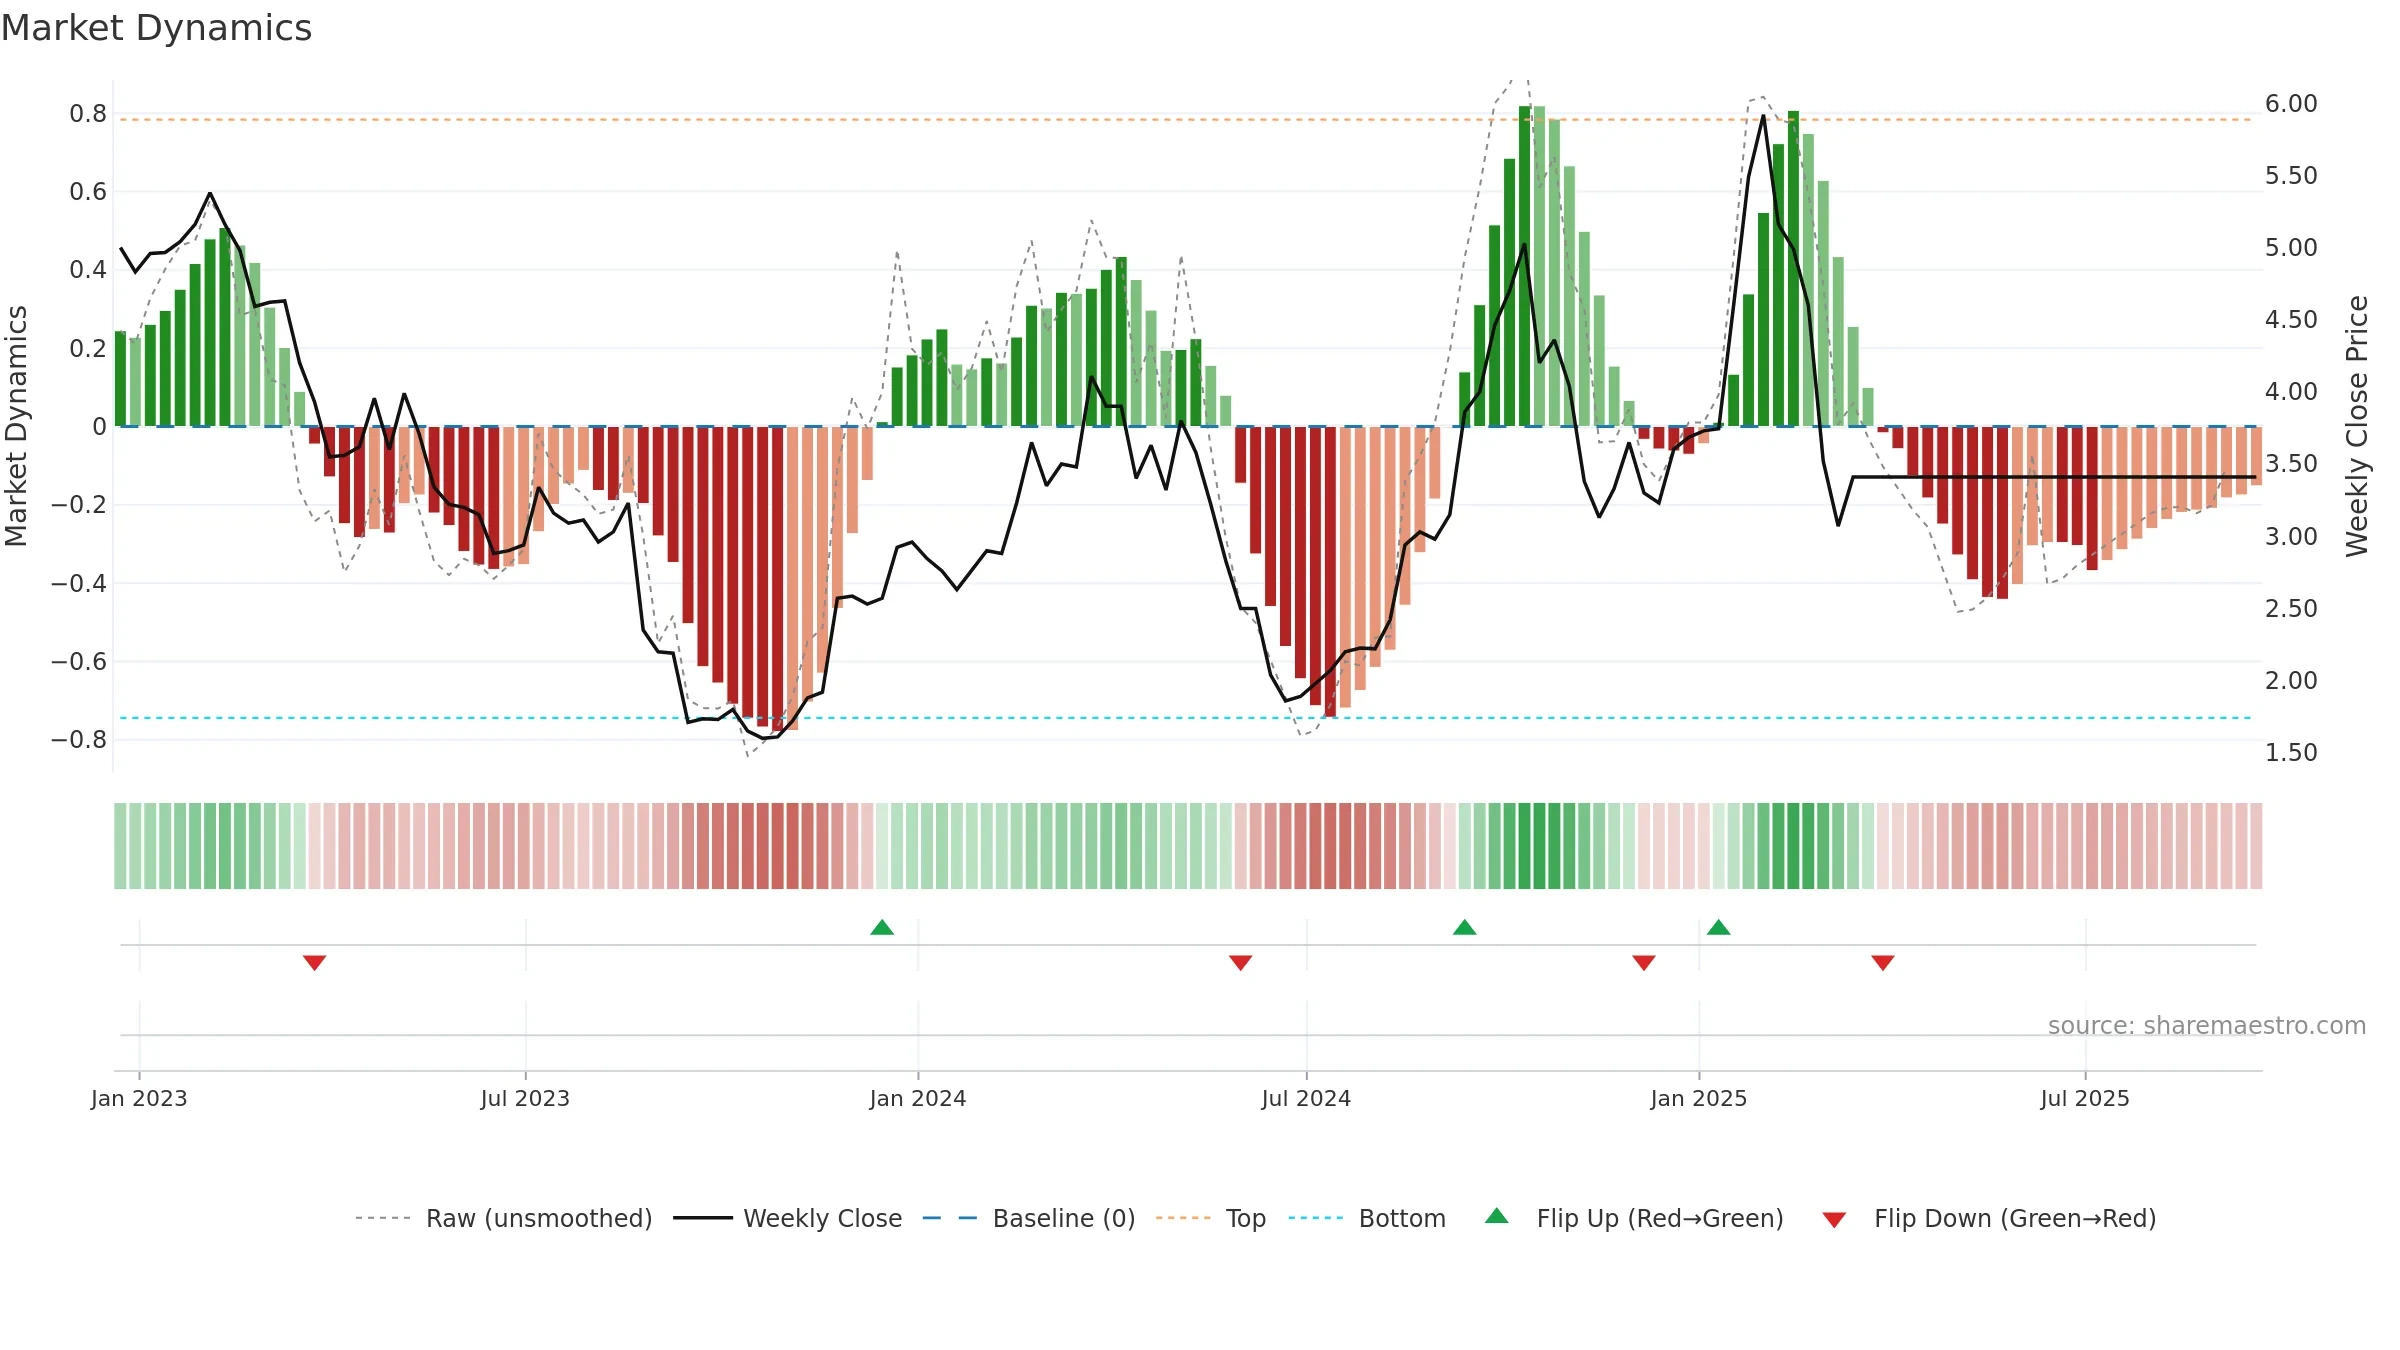Screen dimensions: 2400x1350
Task: Select flip-up marker at Jan 2025
Action: click(1719, 927)
